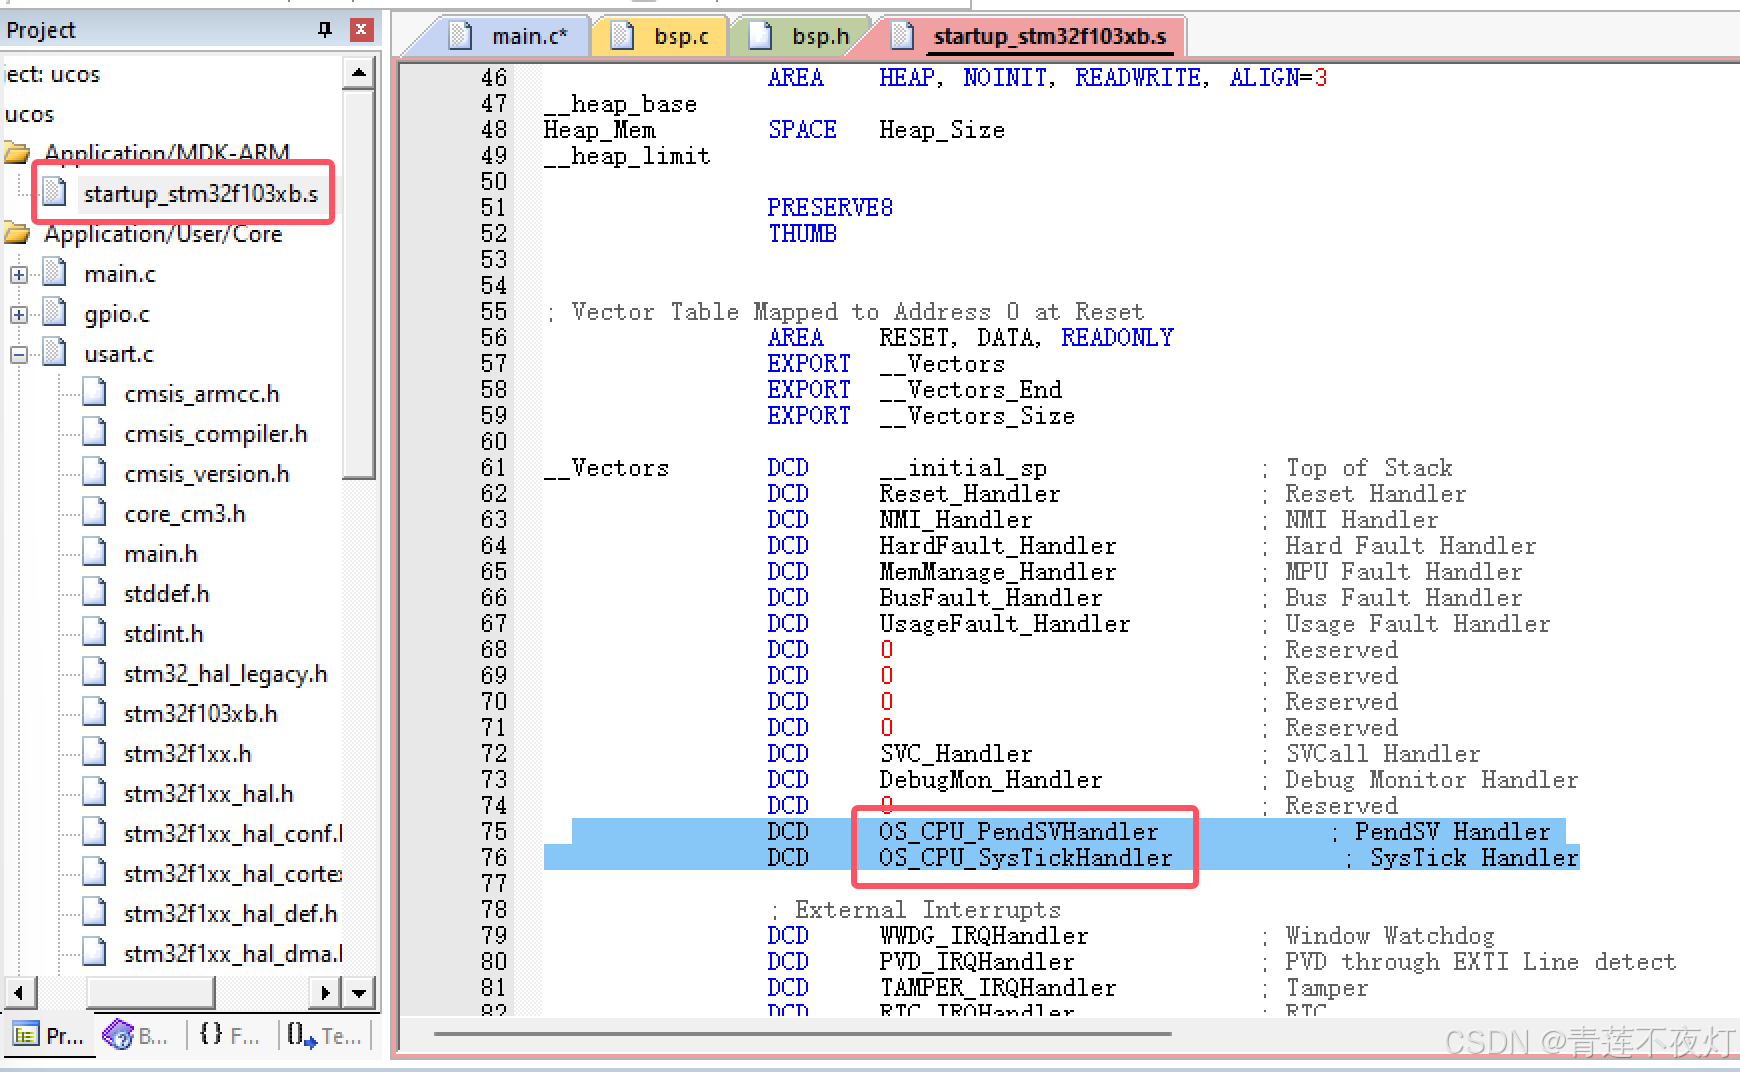Click the tree scrollbar's down arrow
The image size is (1740, 1072).
pos(358,992)
